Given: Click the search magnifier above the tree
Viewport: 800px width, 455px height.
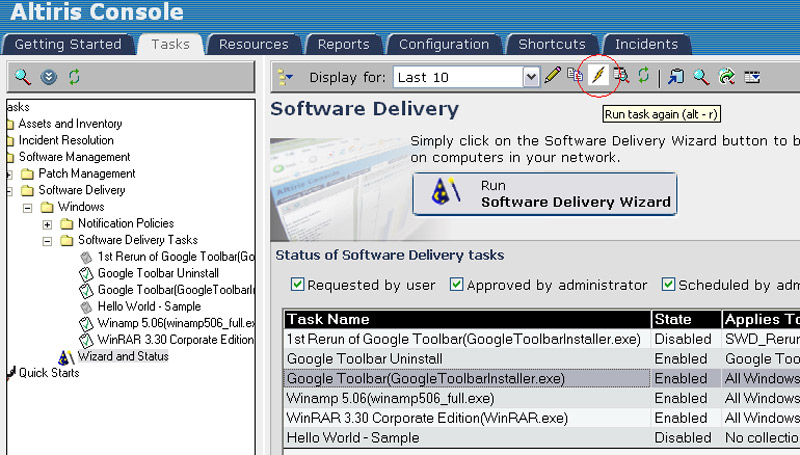Looking at the screenshot, I should tap(22, 77).
